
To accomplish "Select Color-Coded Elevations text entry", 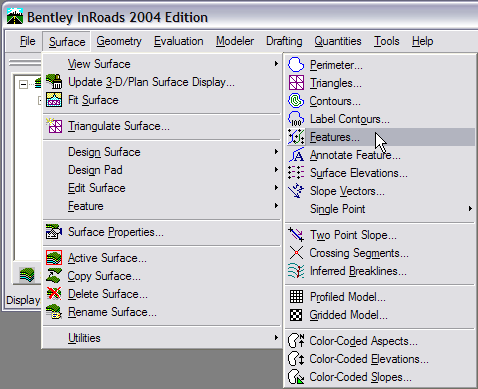I will (x=369, y=359).
